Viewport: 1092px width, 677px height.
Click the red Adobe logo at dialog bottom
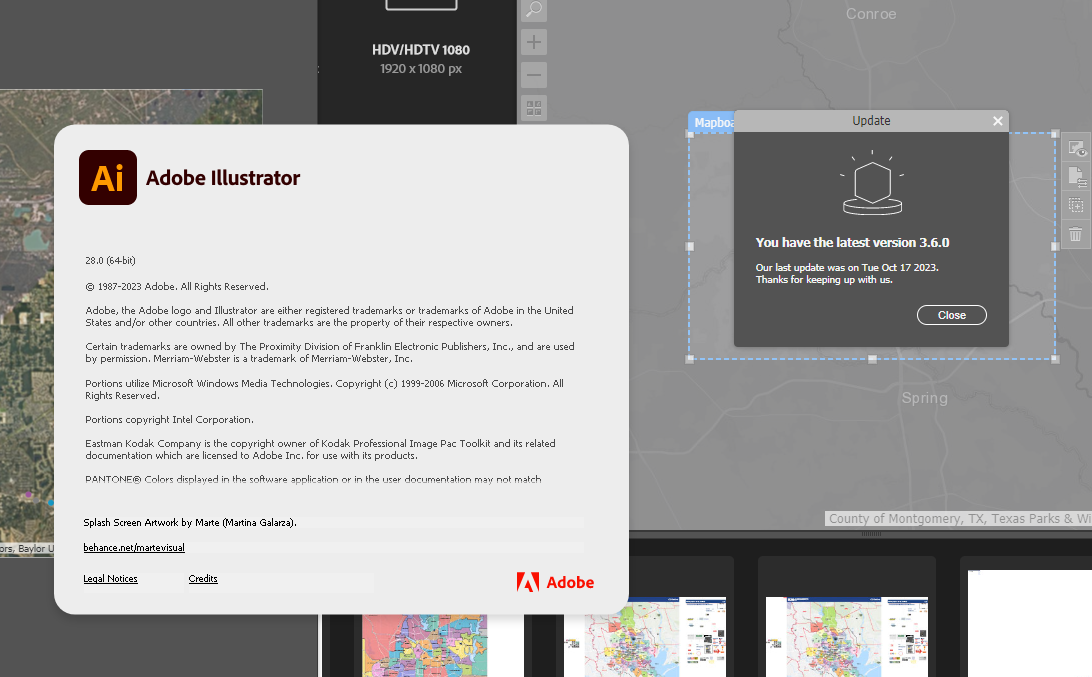(555, 581)
